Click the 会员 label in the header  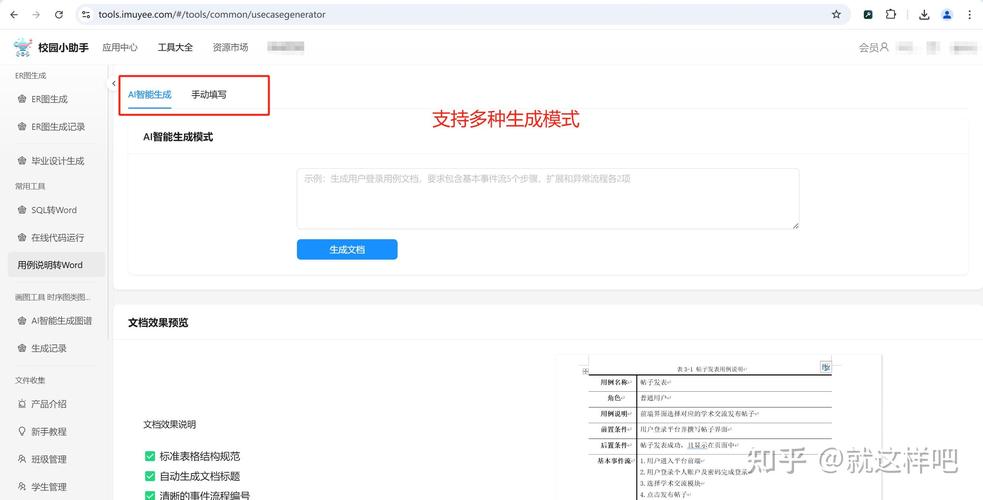868,47
